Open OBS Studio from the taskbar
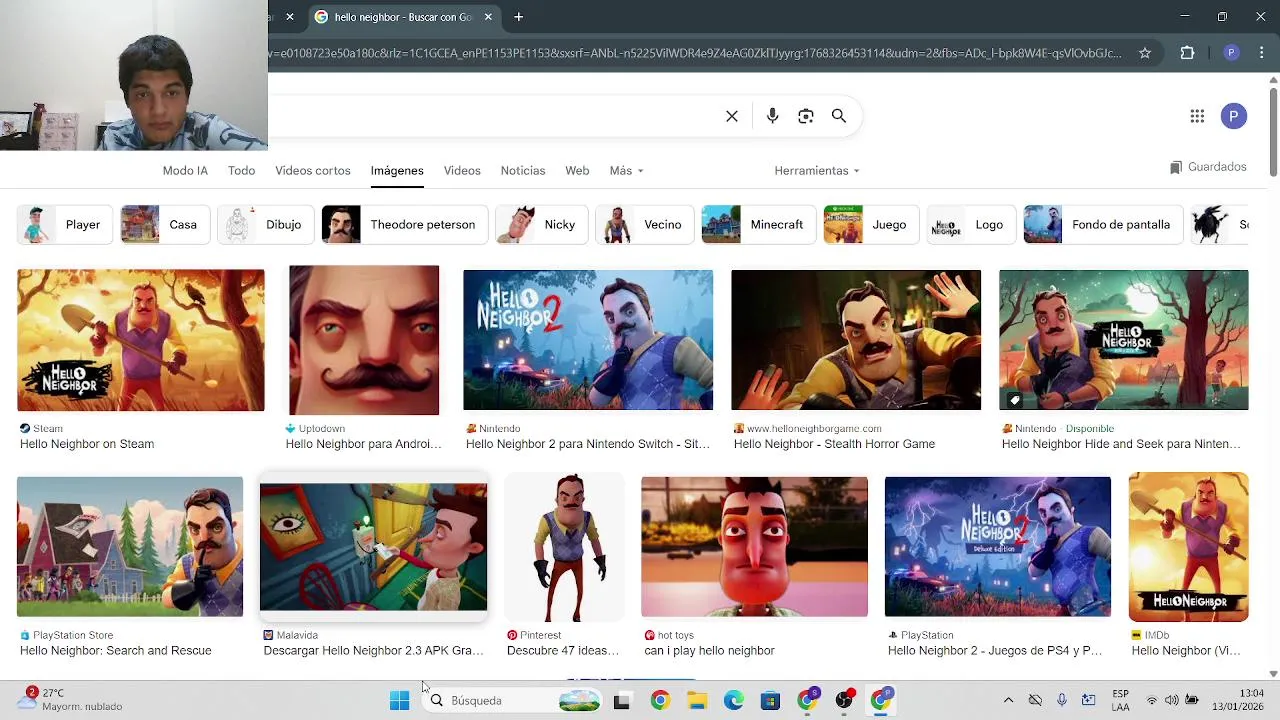 point(844,701)
